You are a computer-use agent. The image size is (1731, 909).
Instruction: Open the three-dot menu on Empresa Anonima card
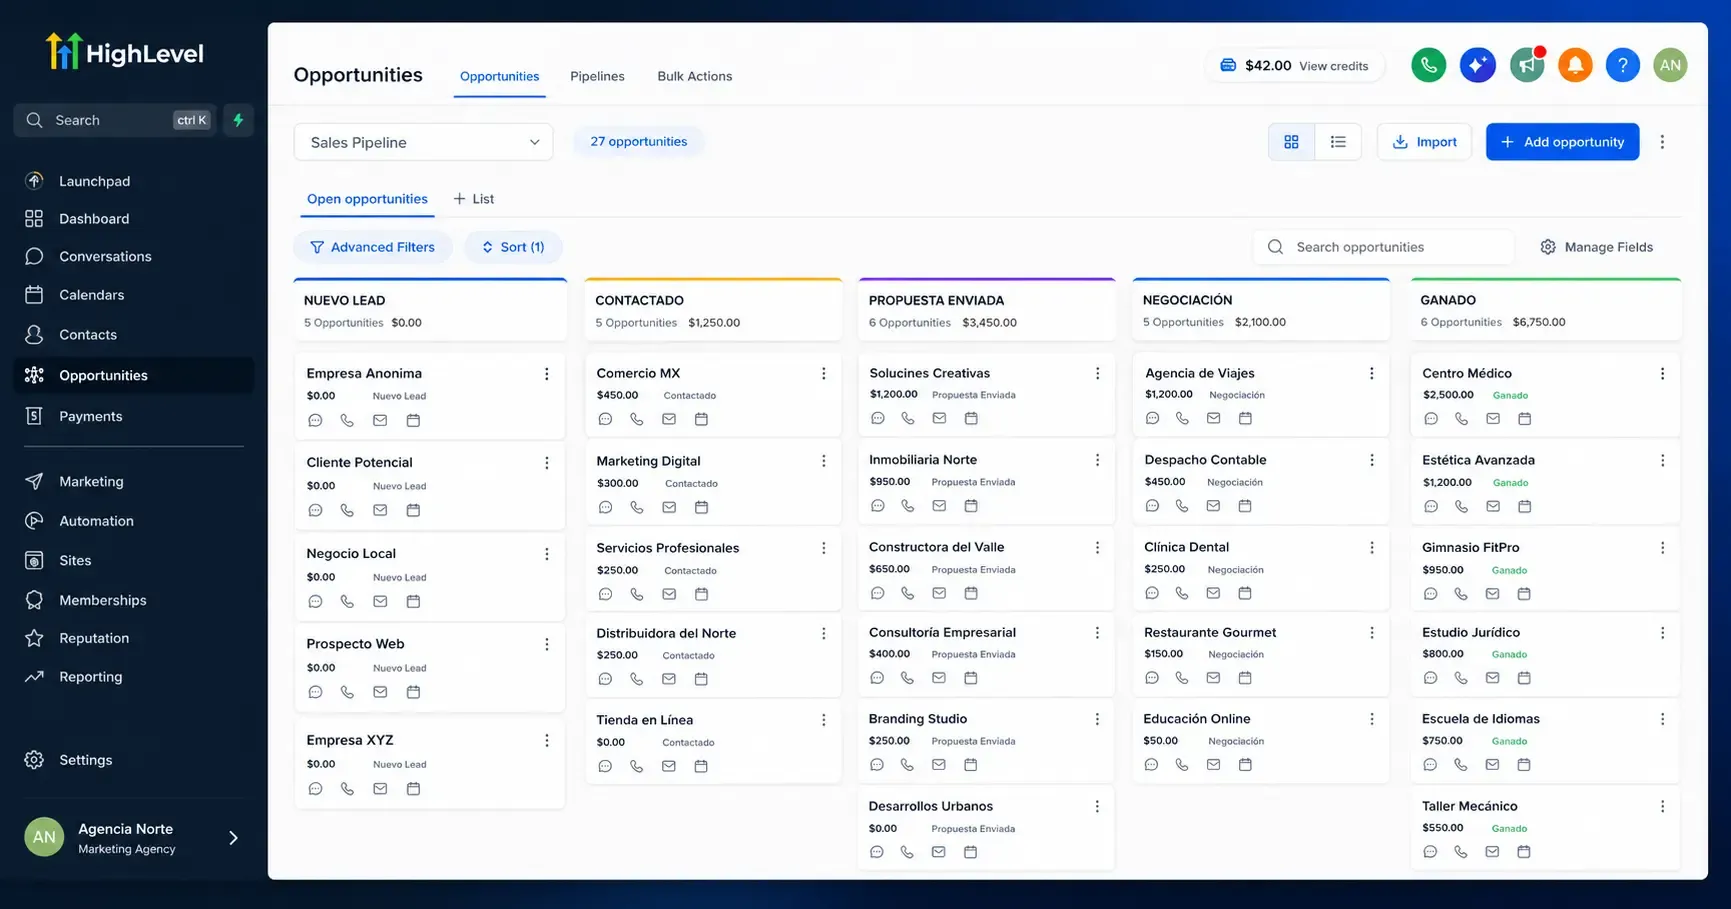pyautogui.click(x=546, y=374)
